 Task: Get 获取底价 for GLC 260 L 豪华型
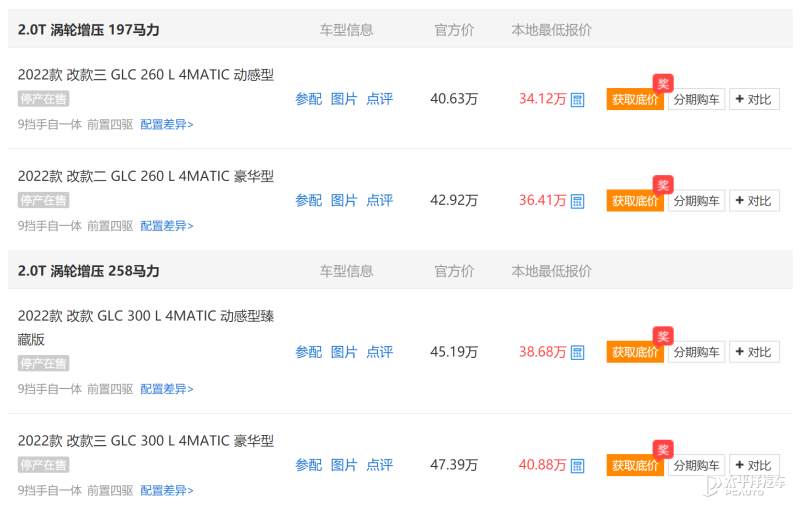pos(635,201)
